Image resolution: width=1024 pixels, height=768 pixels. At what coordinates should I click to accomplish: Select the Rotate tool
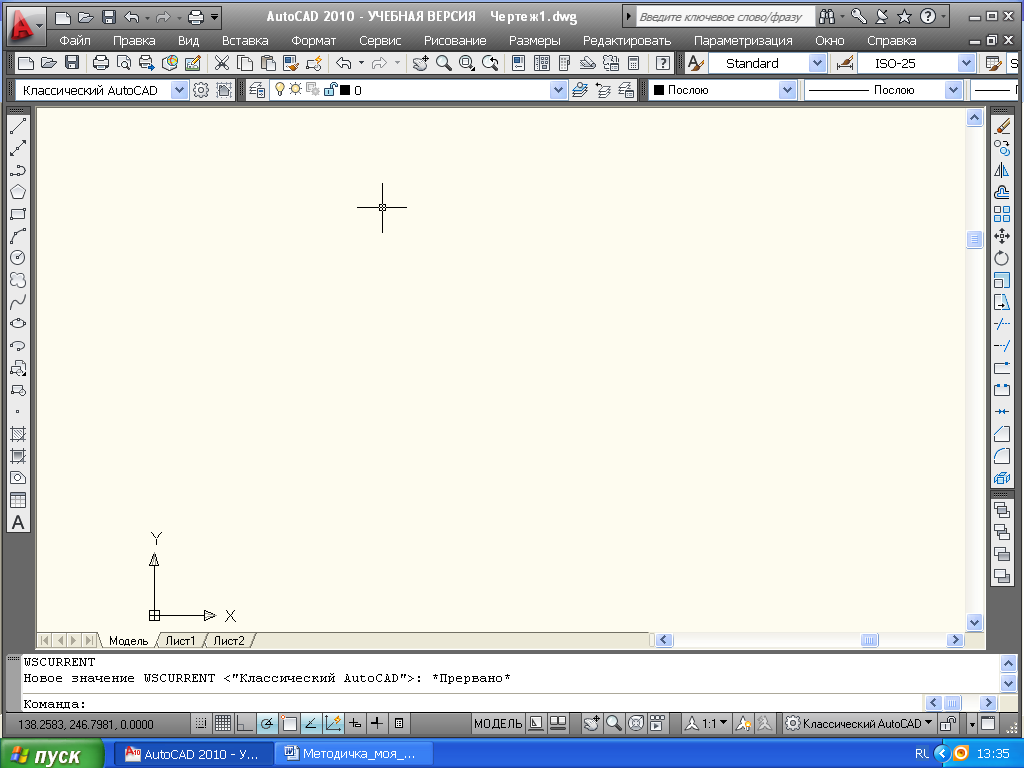coord(1002,258)
